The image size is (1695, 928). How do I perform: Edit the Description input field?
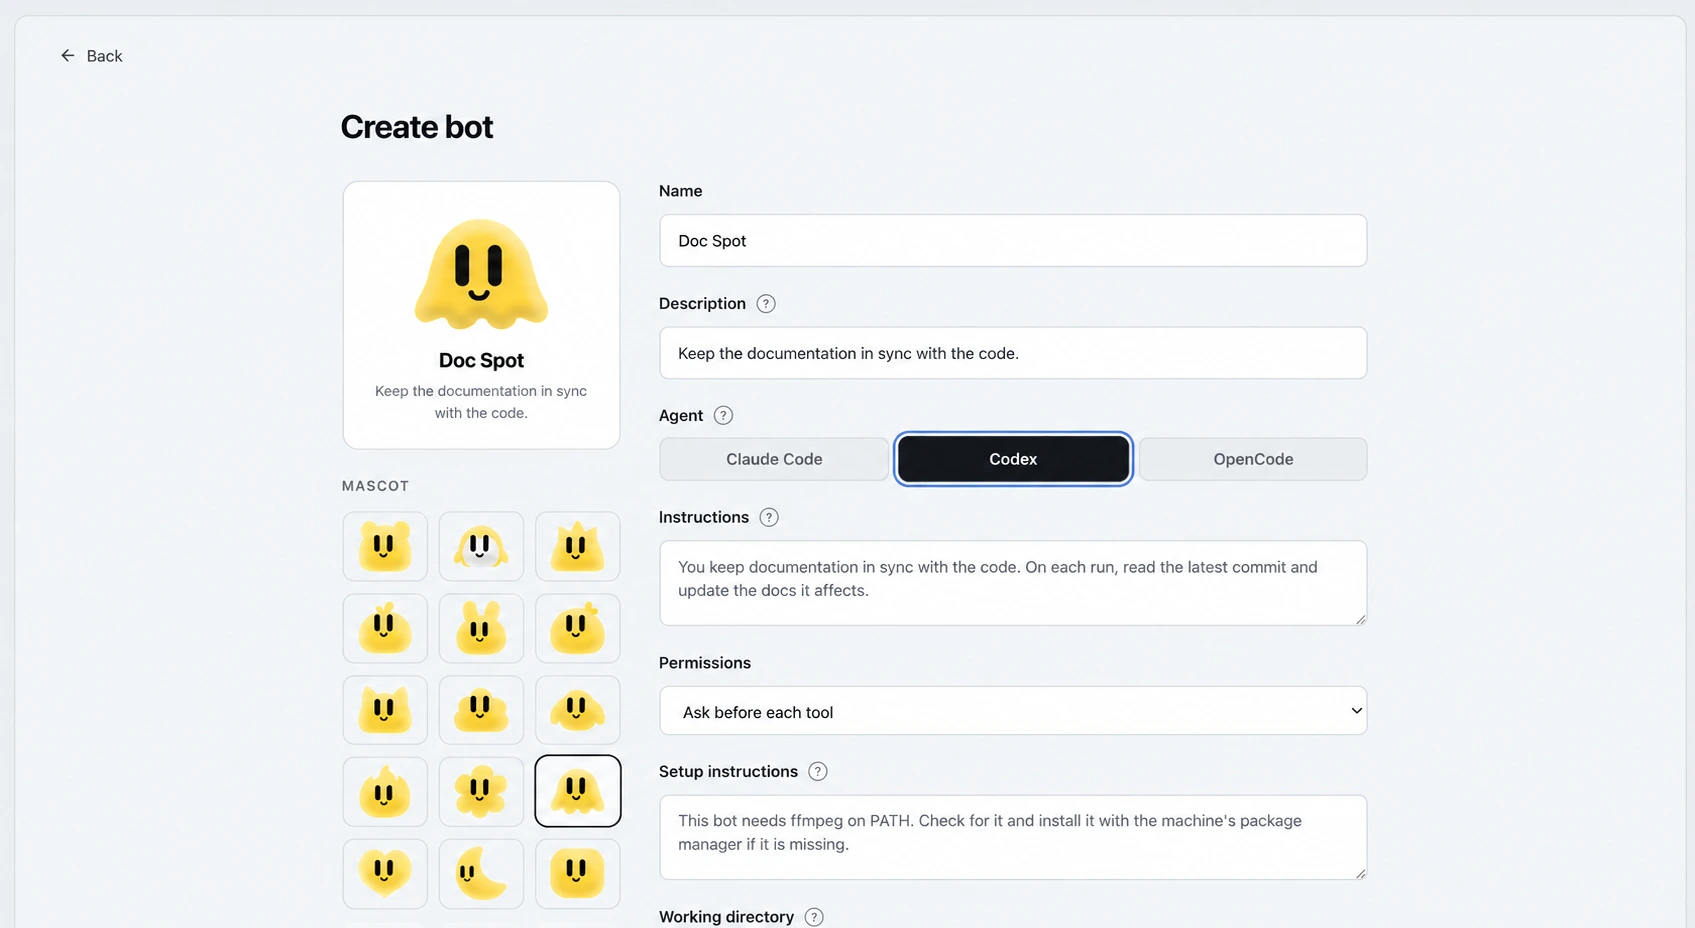tap(1013, 353)
